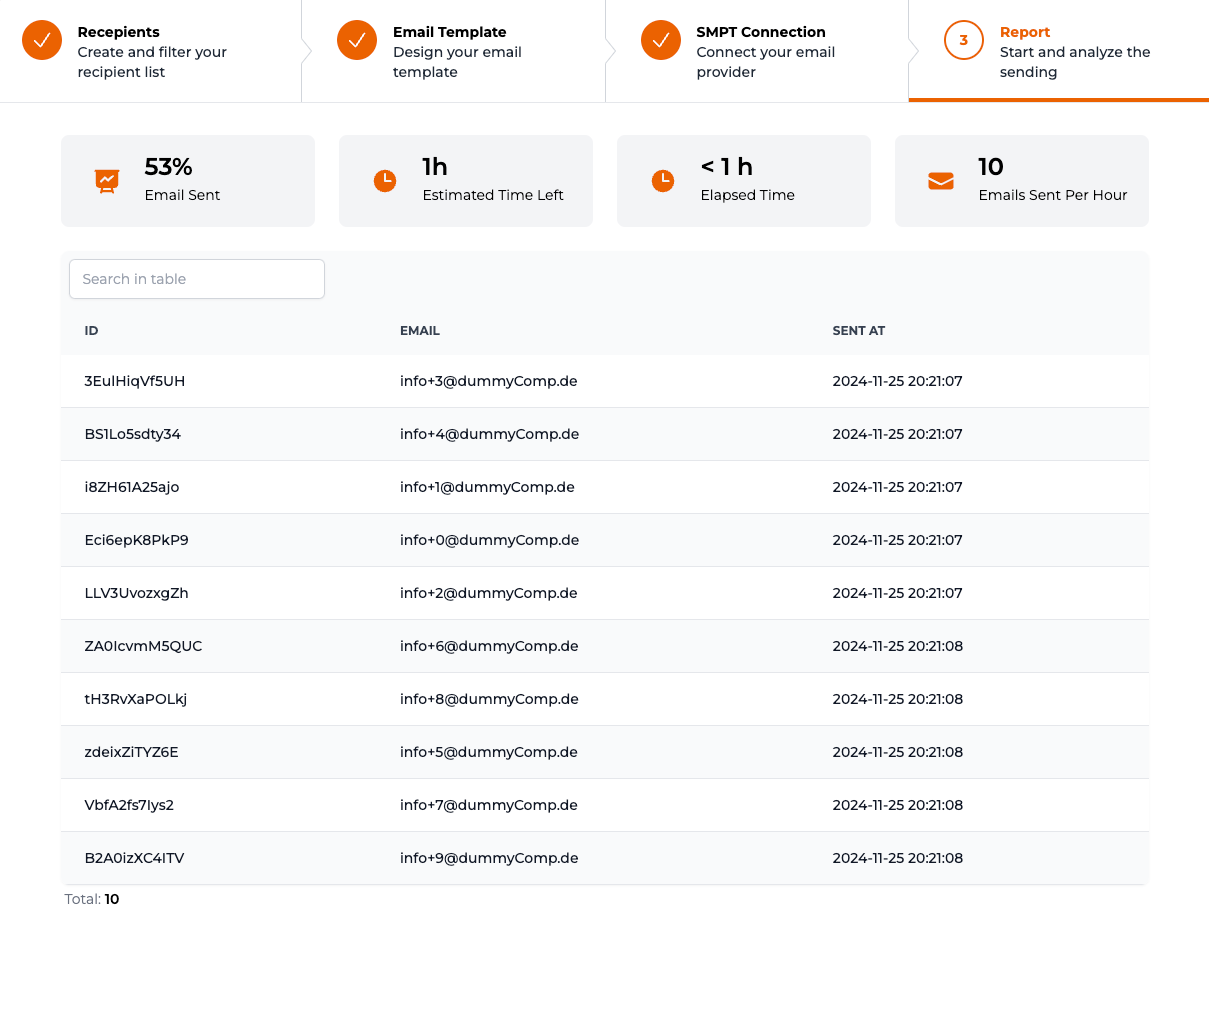Click the Report step number 3 circle
Image resolution: width=1209 pixels, height=1010 pixels.
(x=963, y=40)
